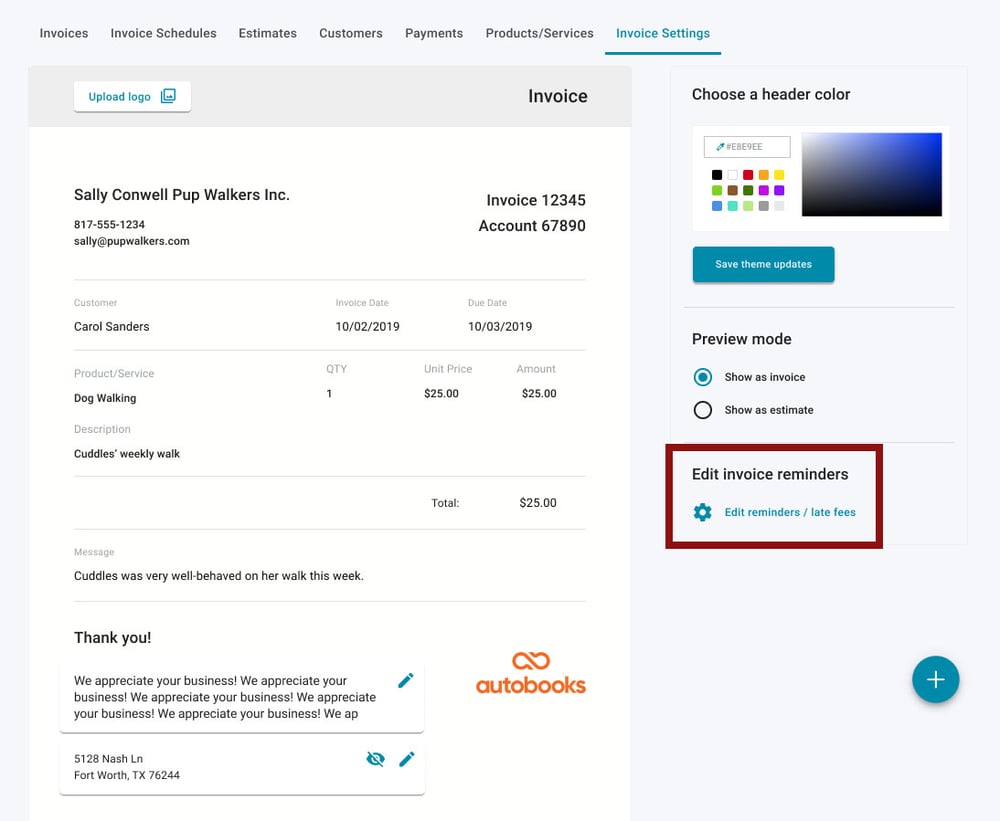Click the color picker icon in the hex field
This screenshot has height=821, width=1000.
pos(720,146)
